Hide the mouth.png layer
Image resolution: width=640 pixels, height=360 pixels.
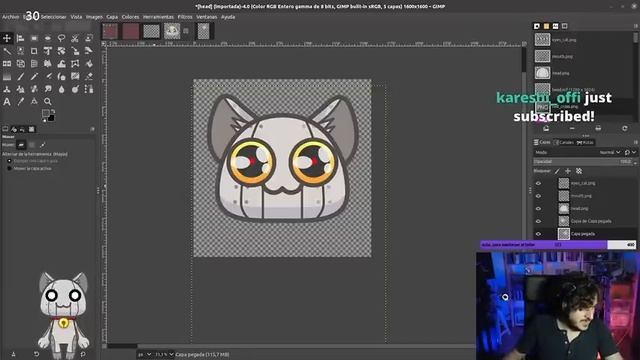pos(538,196)
